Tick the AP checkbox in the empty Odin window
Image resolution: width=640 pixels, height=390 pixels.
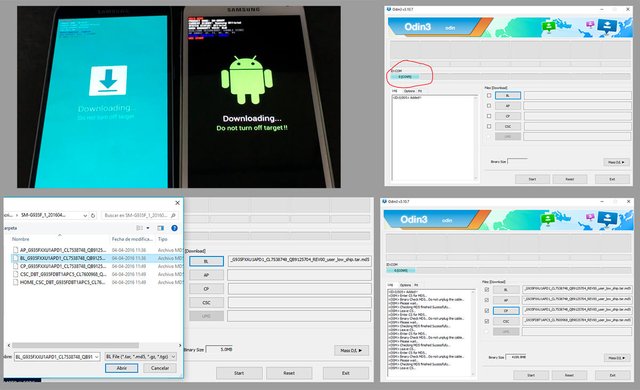pos(489,106)
